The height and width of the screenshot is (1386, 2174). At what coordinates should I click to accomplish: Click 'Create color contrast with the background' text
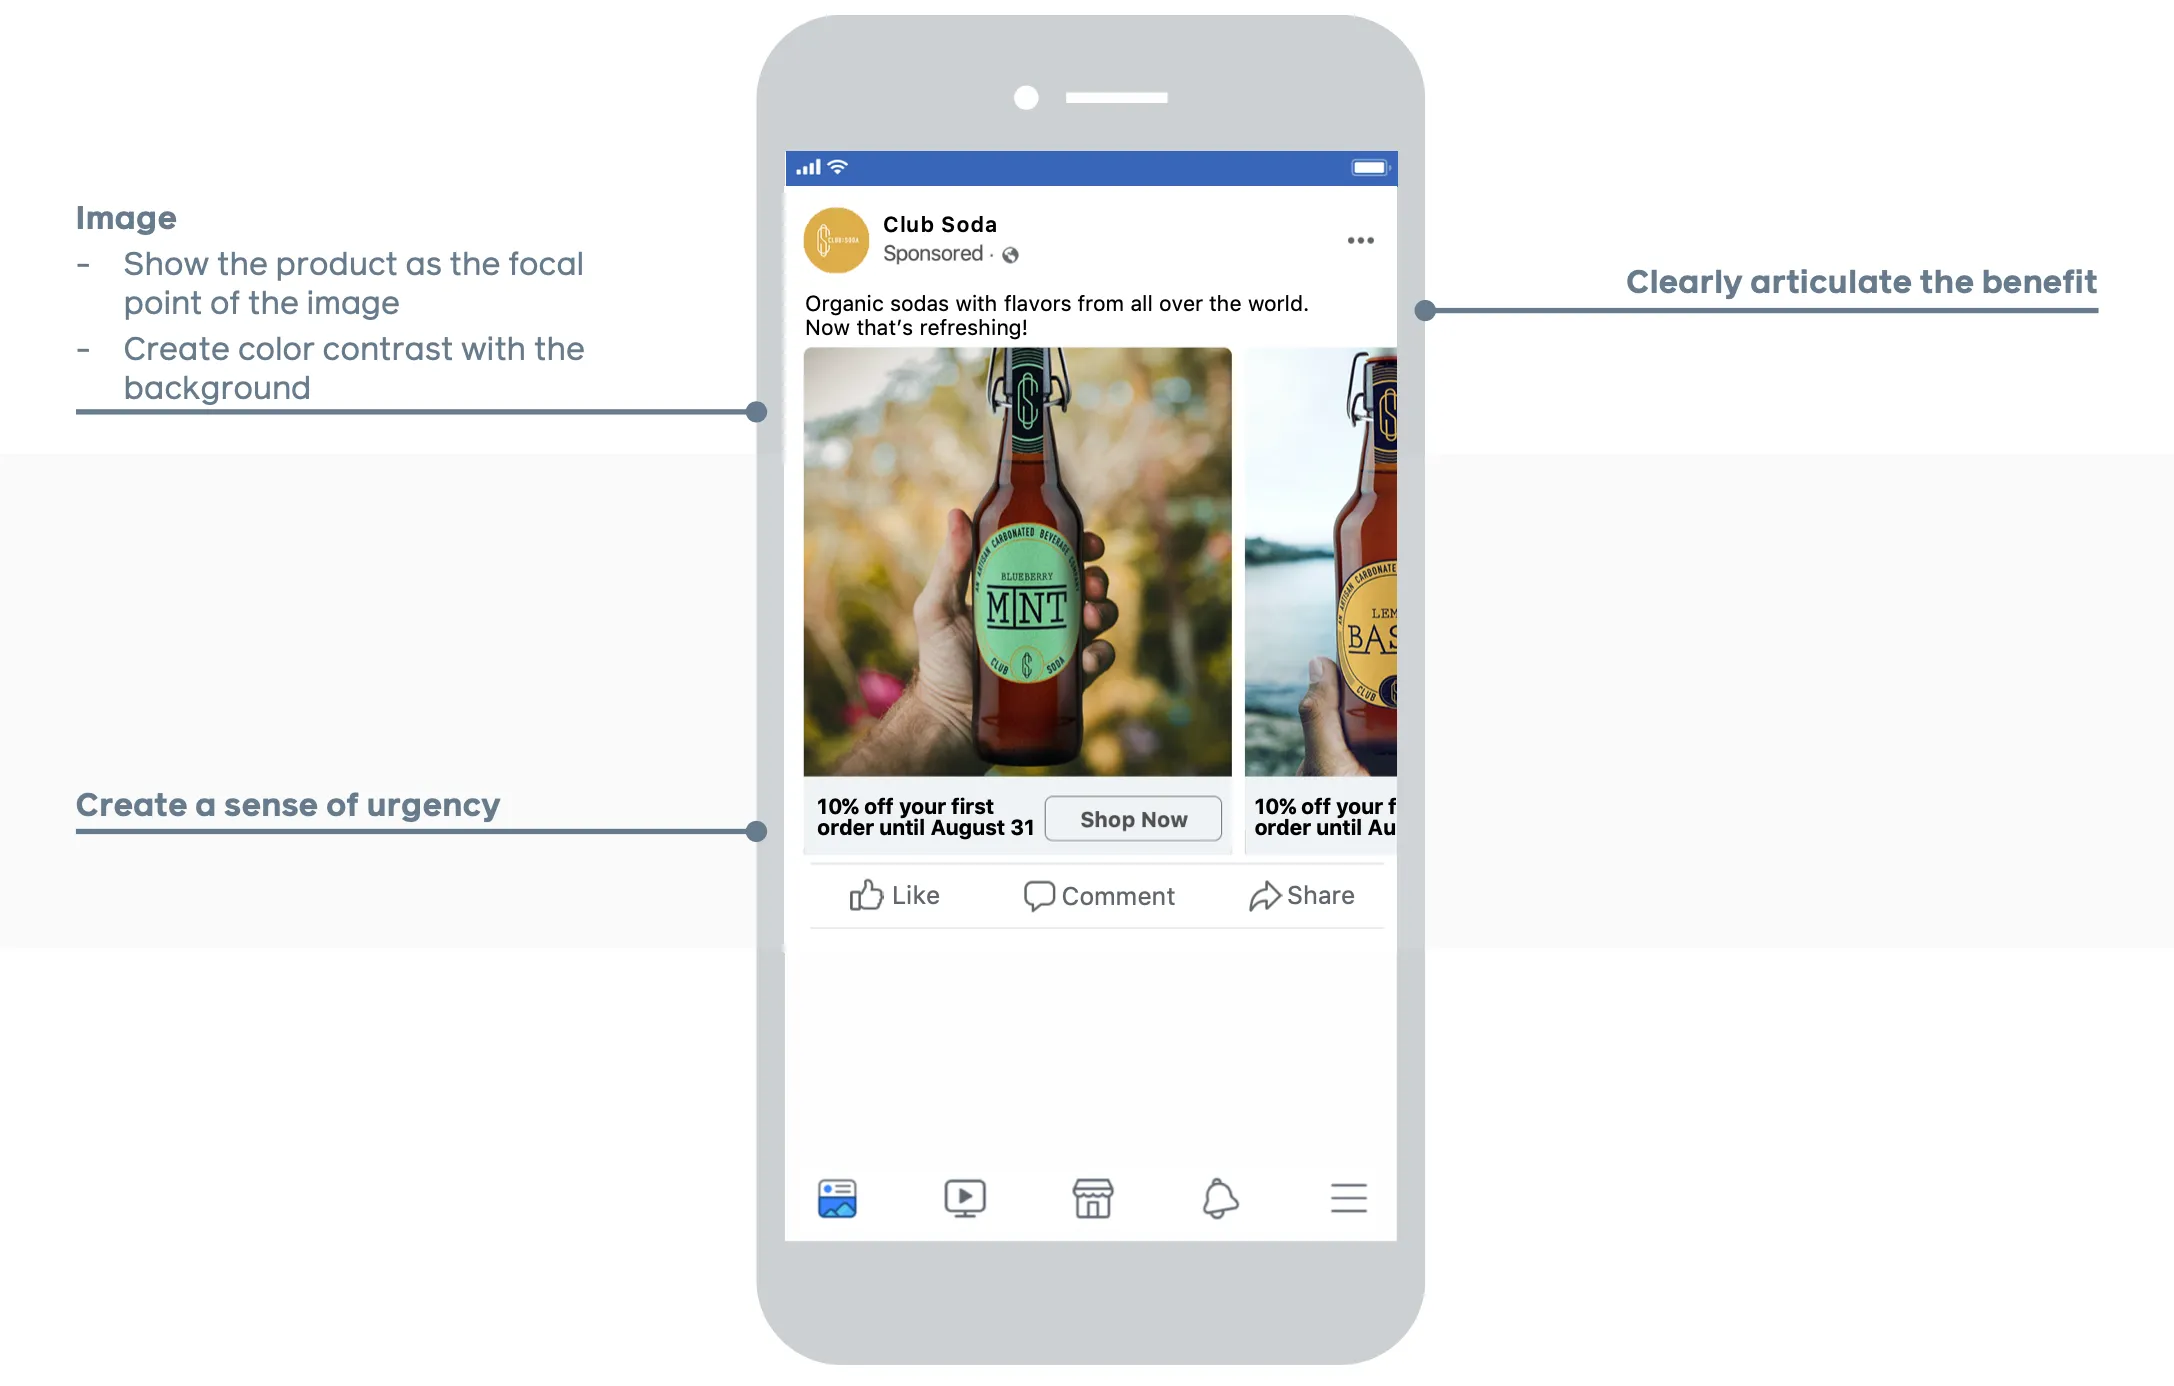pyautogui.click(x=353, y=368)
